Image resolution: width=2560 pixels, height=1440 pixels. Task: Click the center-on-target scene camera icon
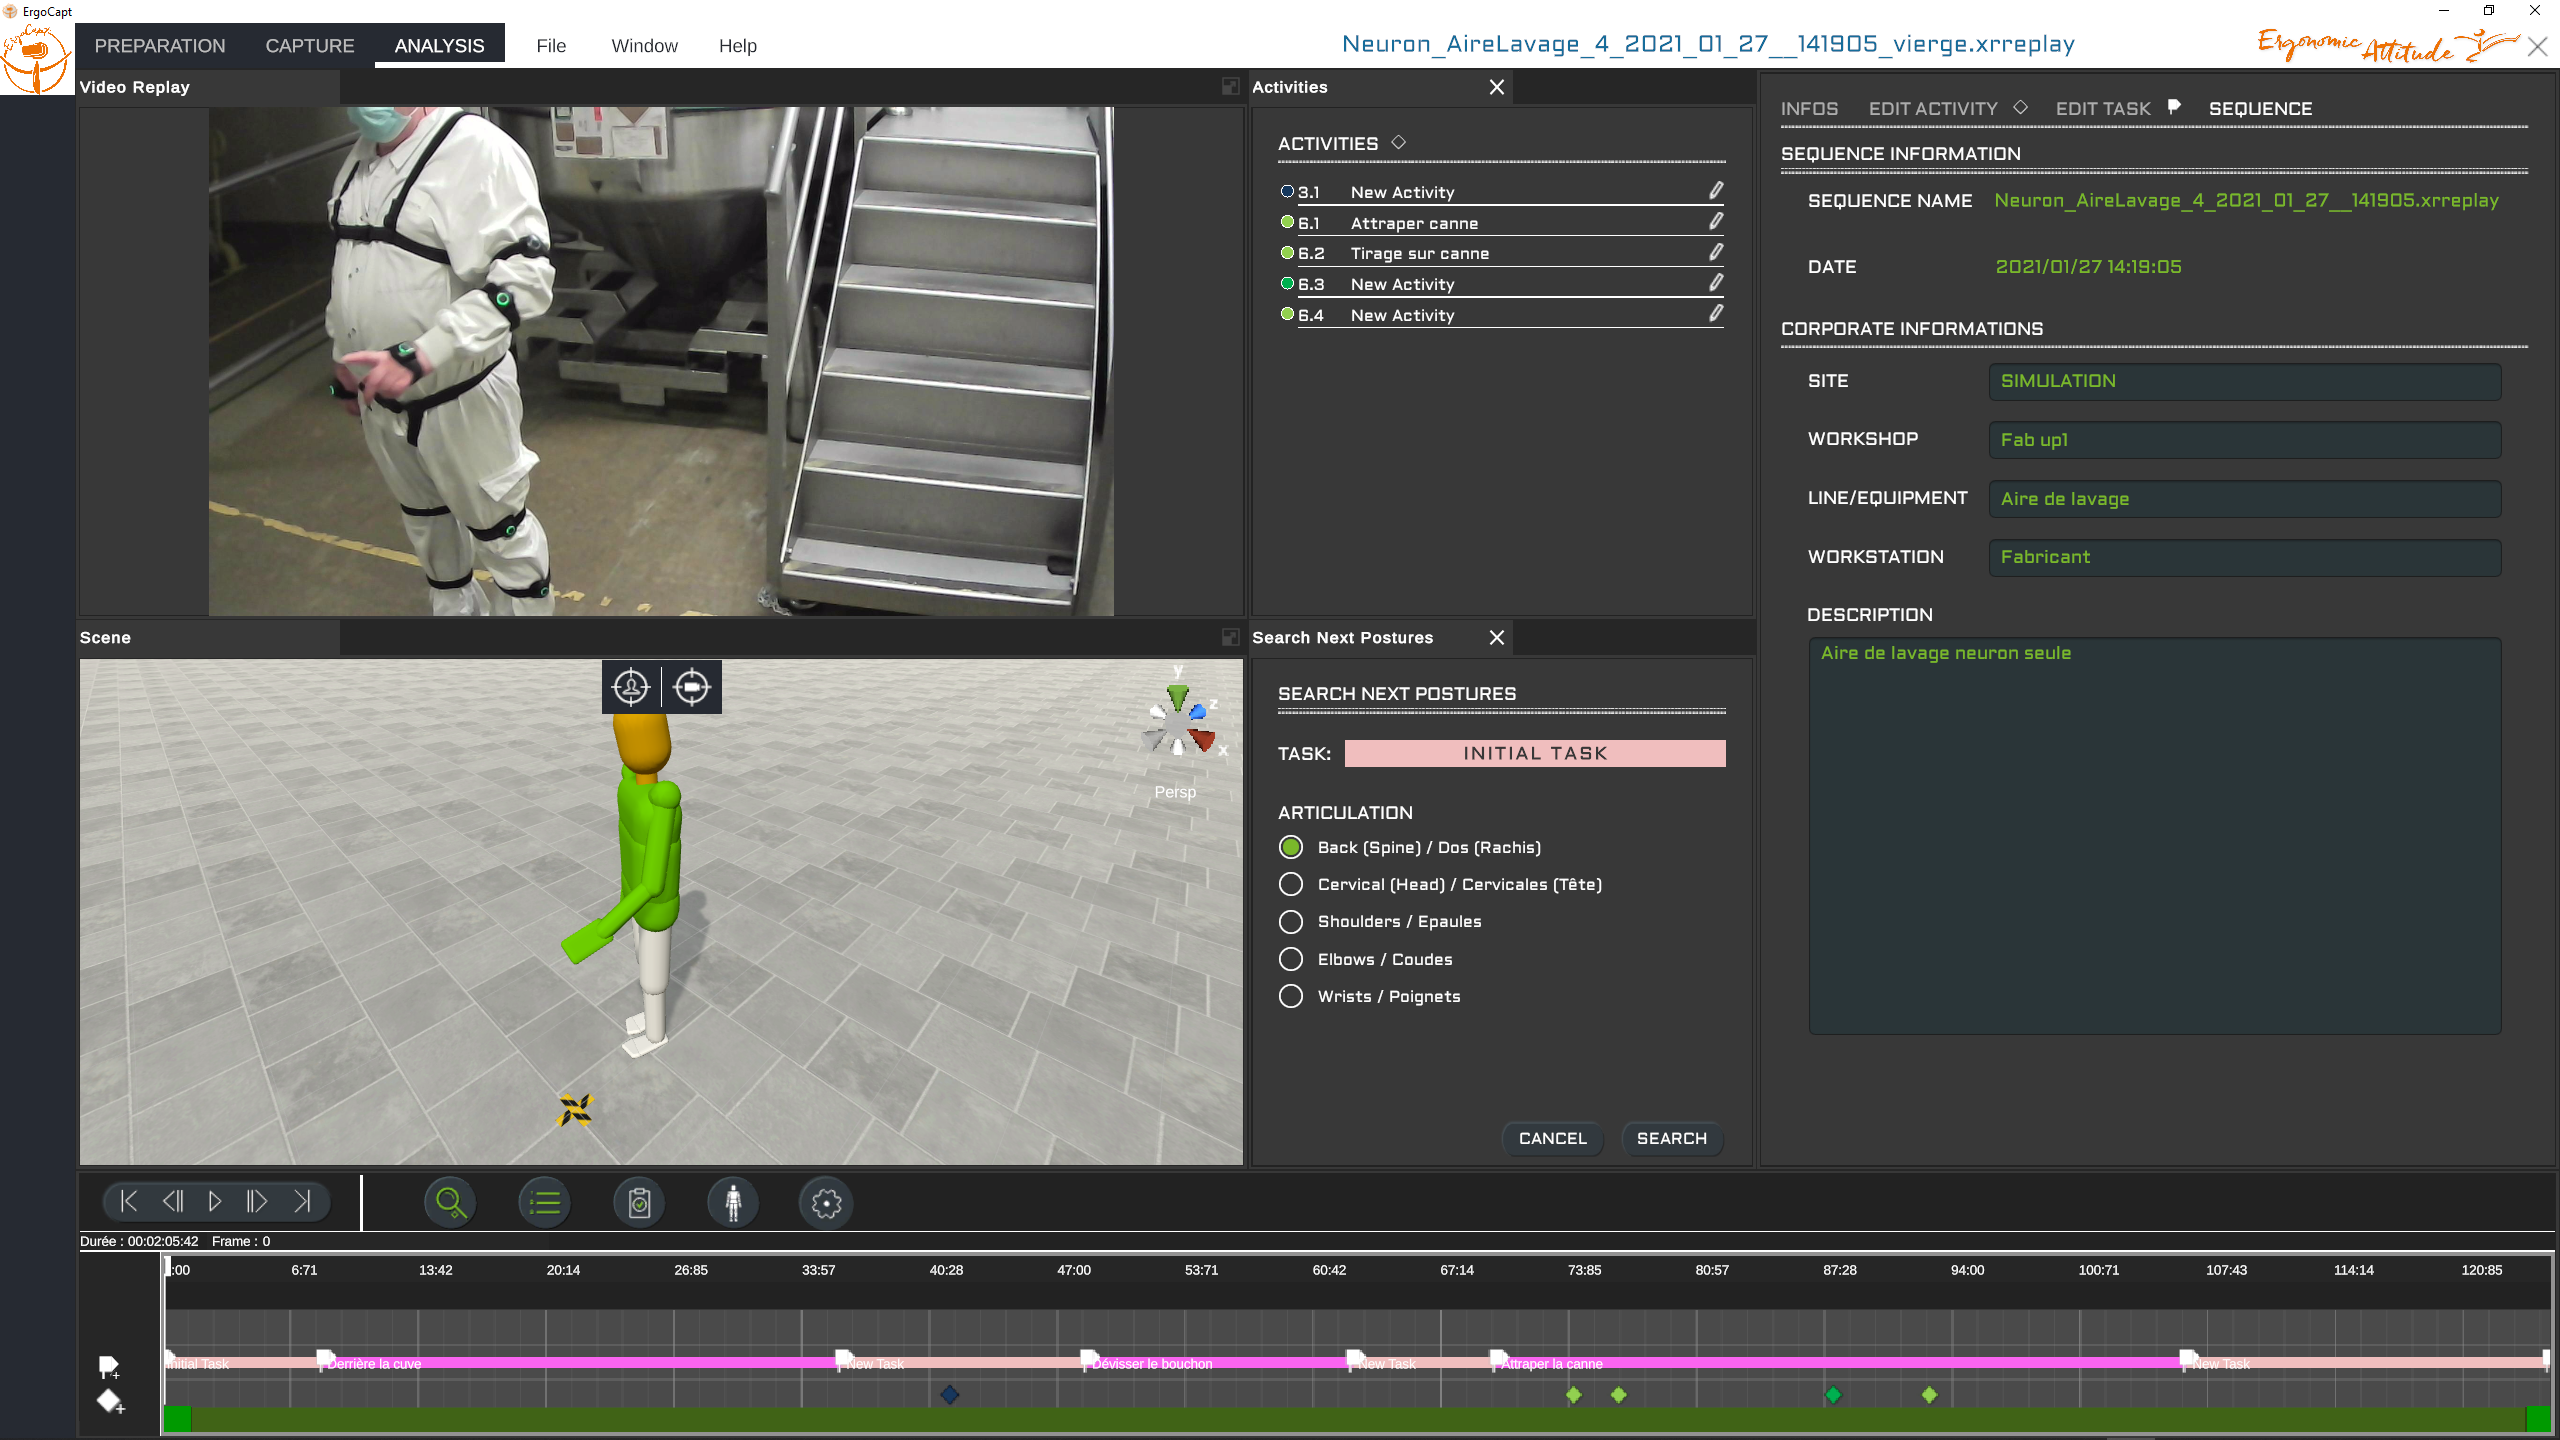[x=692, y=687]
